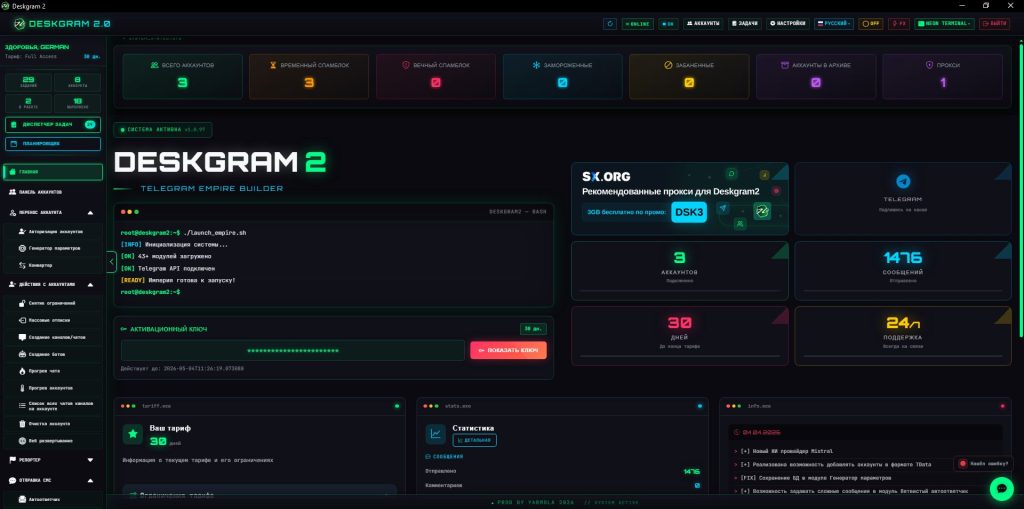Click the Нашёл ошибку? report button

point(983,463)
